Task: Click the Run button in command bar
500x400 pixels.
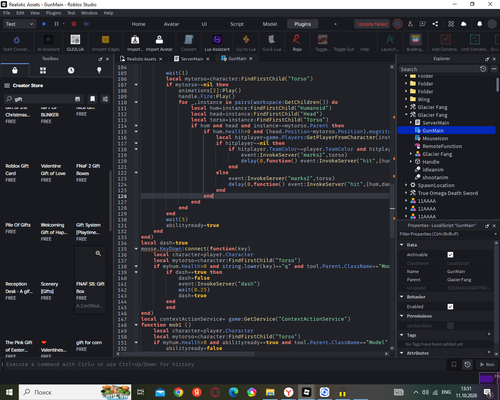Action: pos(487,364)
